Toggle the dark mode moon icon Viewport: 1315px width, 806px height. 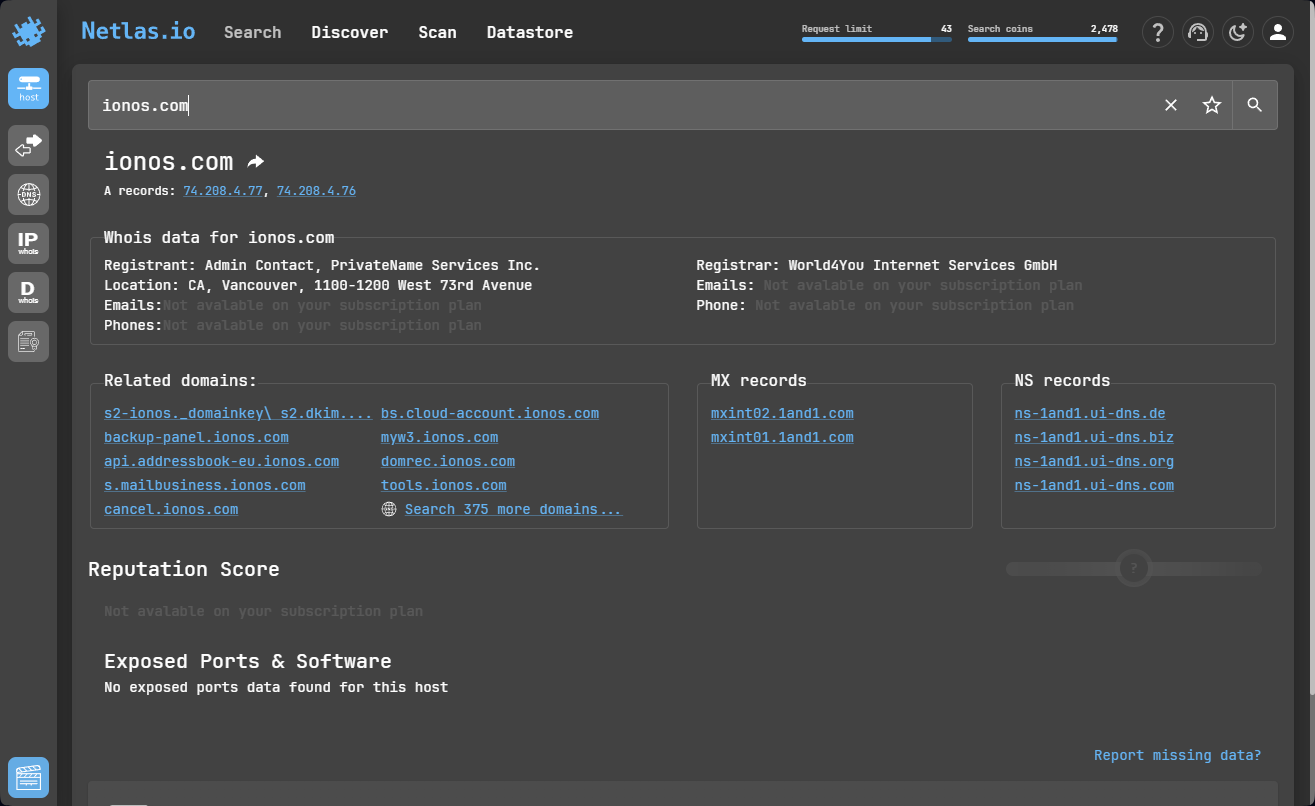(1238, 32)
